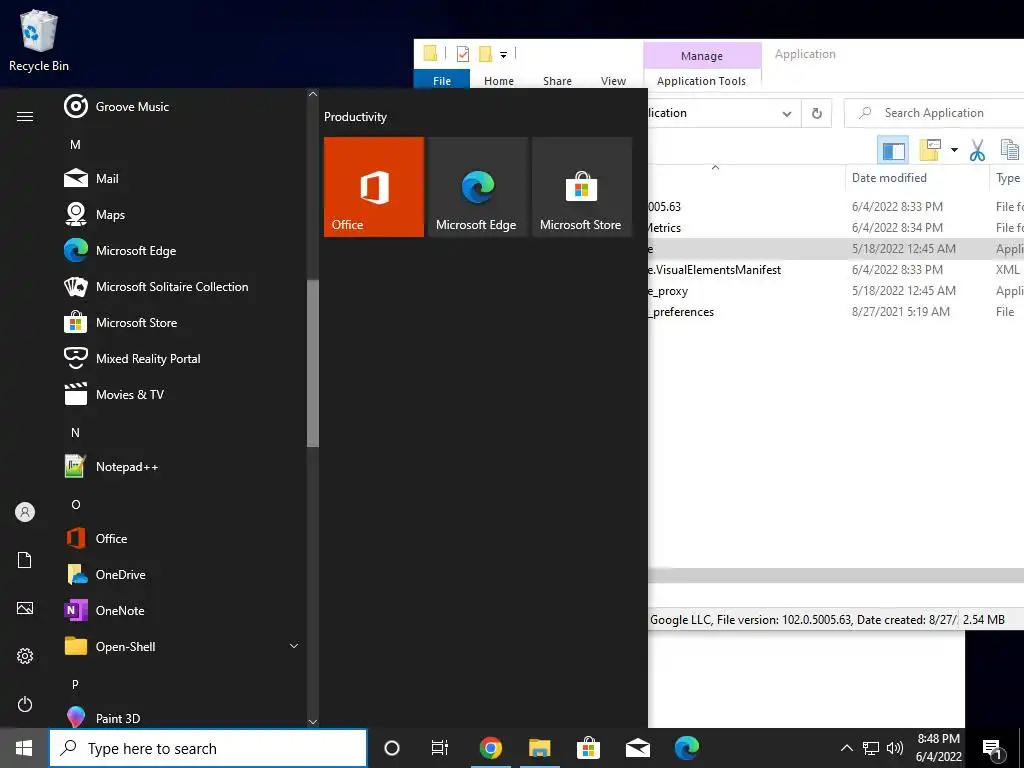Click the app list scroll up arrow
Screen dimensions: 1024x768
click(x=313, y=95)
